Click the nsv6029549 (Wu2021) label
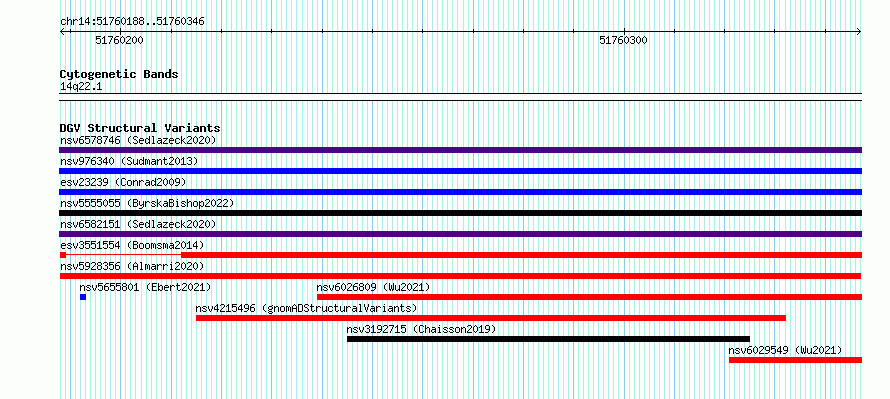890x399 pixels. (x=785, y=350)
